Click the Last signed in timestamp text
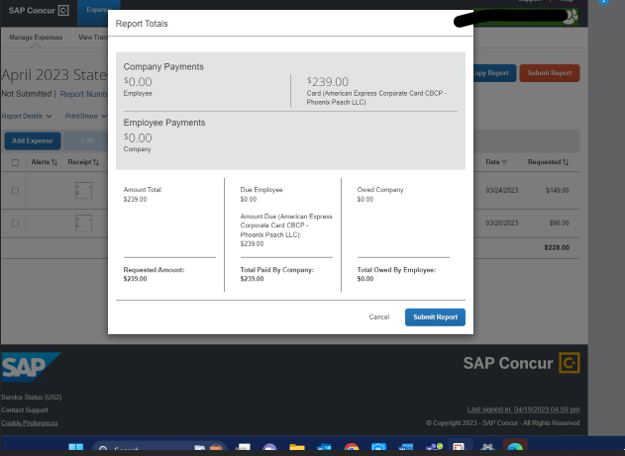This screenshot has width=625, height=456. tap(523, 410)
